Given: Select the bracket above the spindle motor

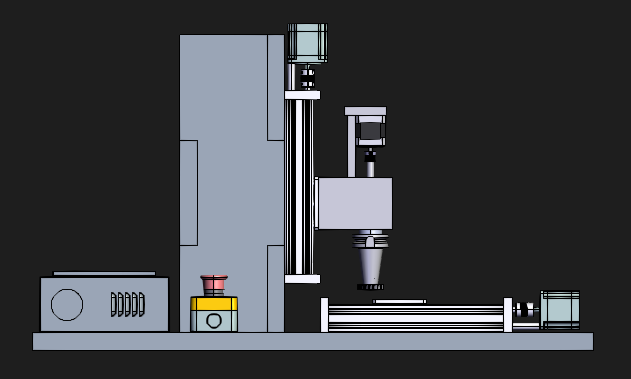Looking at the screenshot, I should click(x=365, y=111).
